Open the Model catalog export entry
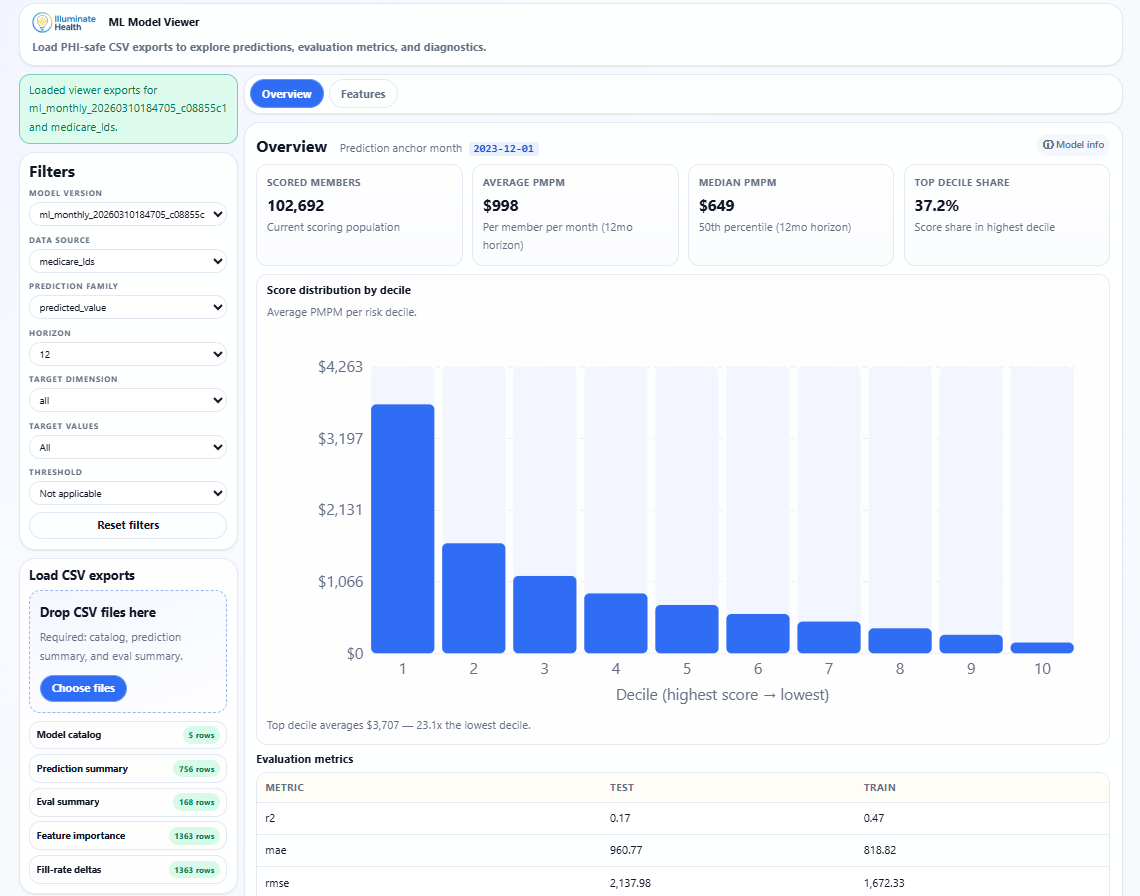The width and height of the screenshot is (1140, 896). coord(127,734)
